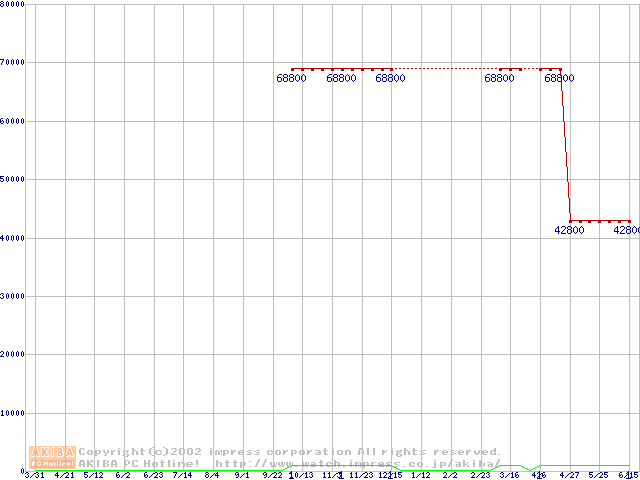Select the 4/27 date marker
The width and height of the screenshot is (640, 480).
coord(569,475)
